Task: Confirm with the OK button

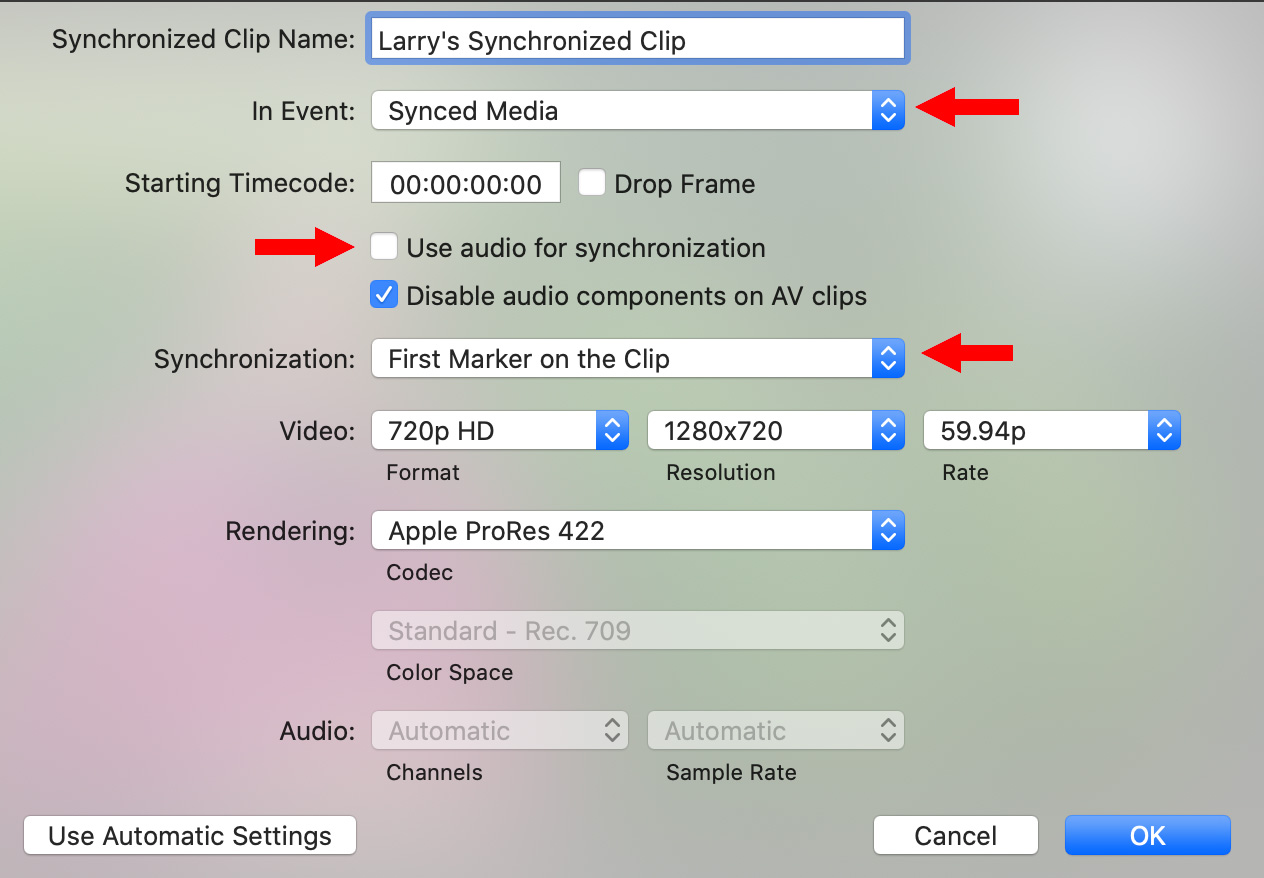Action: point(1148,836)
